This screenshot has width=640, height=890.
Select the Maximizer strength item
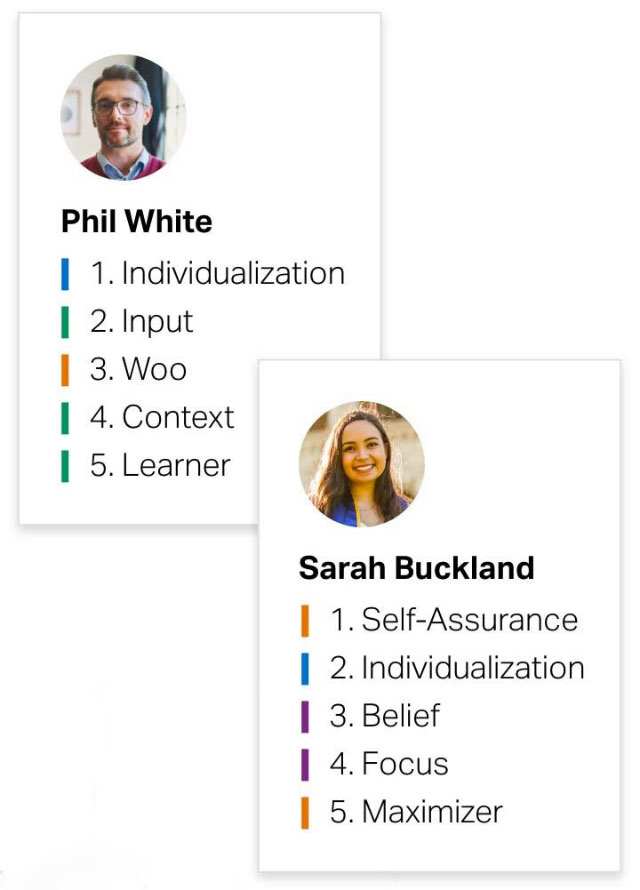point(415,812)
